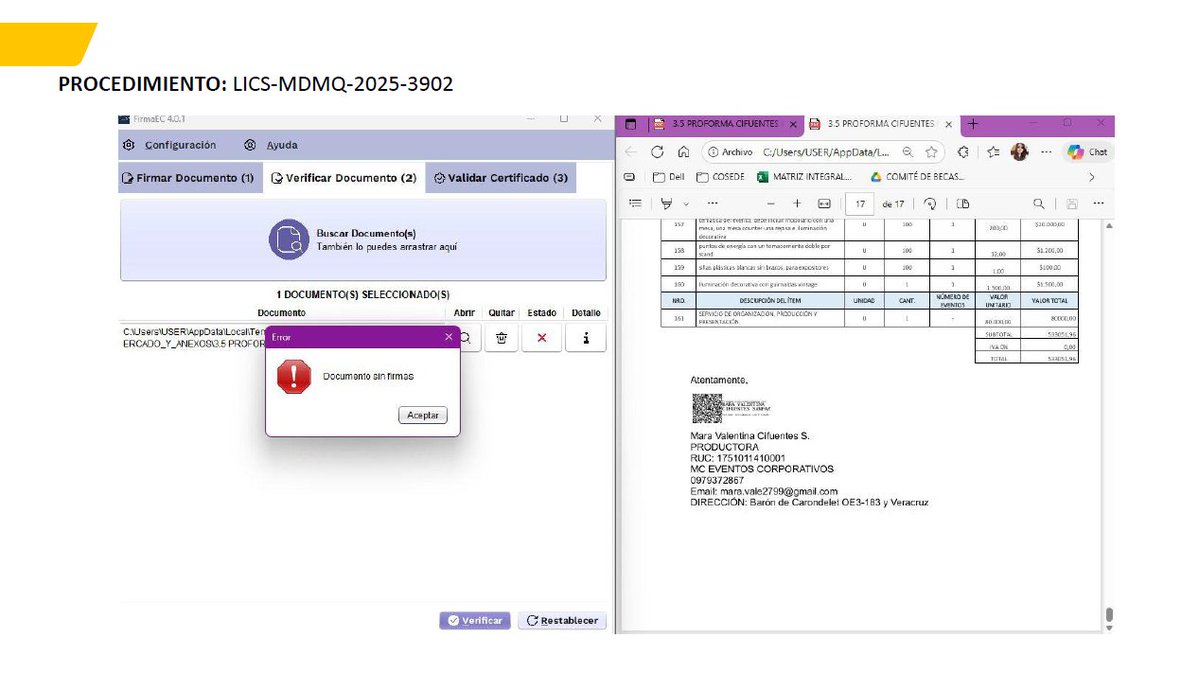Open the Dell bookmarks folder
1199x673 pixels.
click(x=668, y=177)
